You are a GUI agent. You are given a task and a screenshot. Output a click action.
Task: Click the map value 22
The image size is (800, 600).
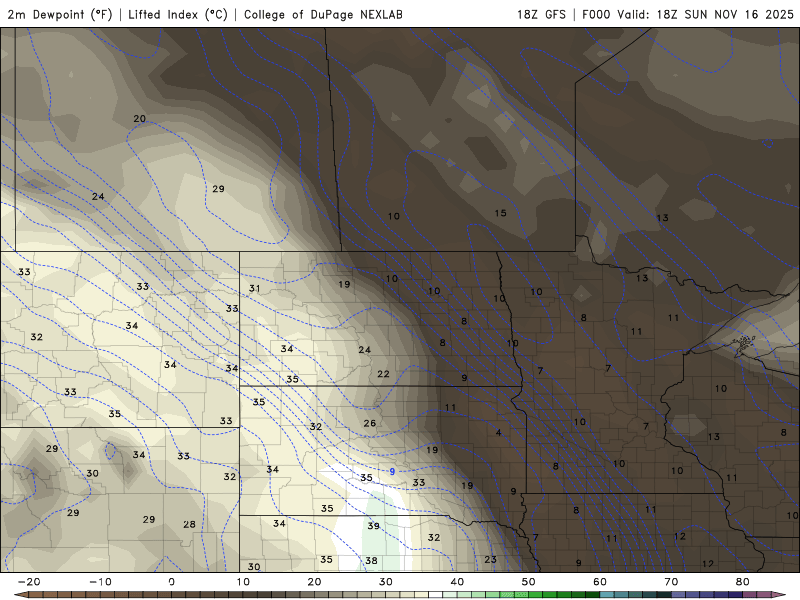(383, 374)
